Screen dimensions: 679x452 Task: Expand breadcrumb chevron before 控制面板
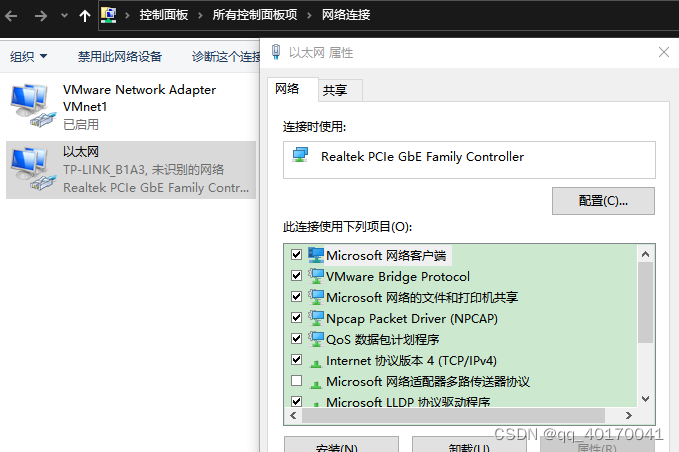tap(127, 16)
